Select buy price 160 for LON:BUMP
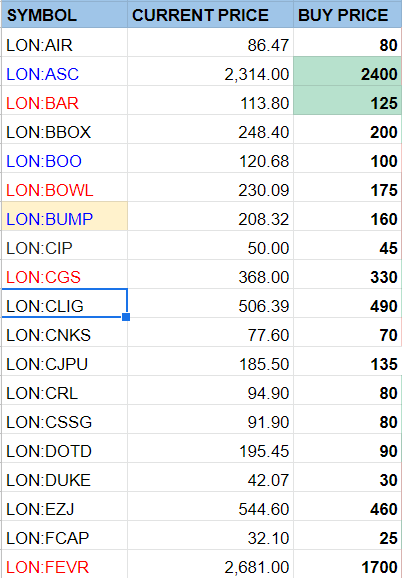The image size is (402, 578). [x=347, y=216]
